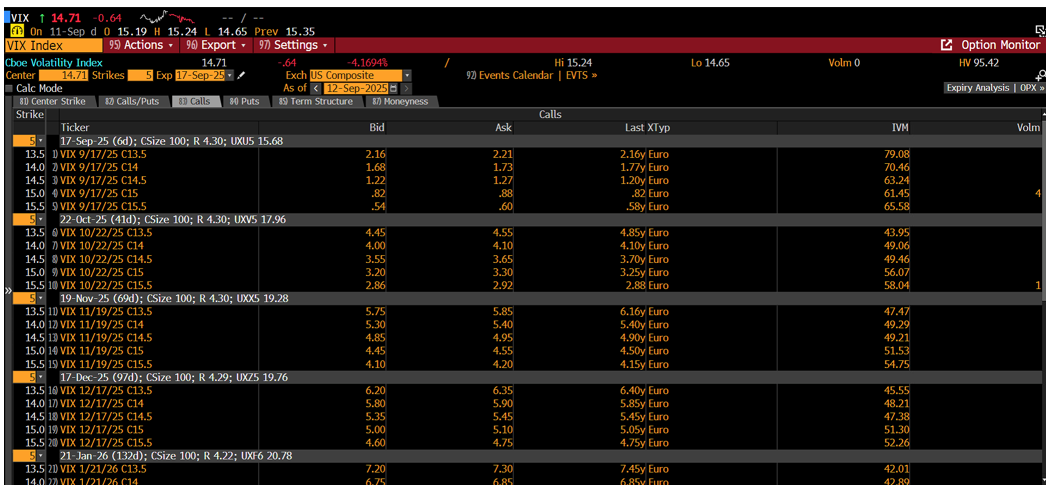This screenshot has height=486, width=1053.
Task: Go to next As of date arrow
Action: point(406,89)
